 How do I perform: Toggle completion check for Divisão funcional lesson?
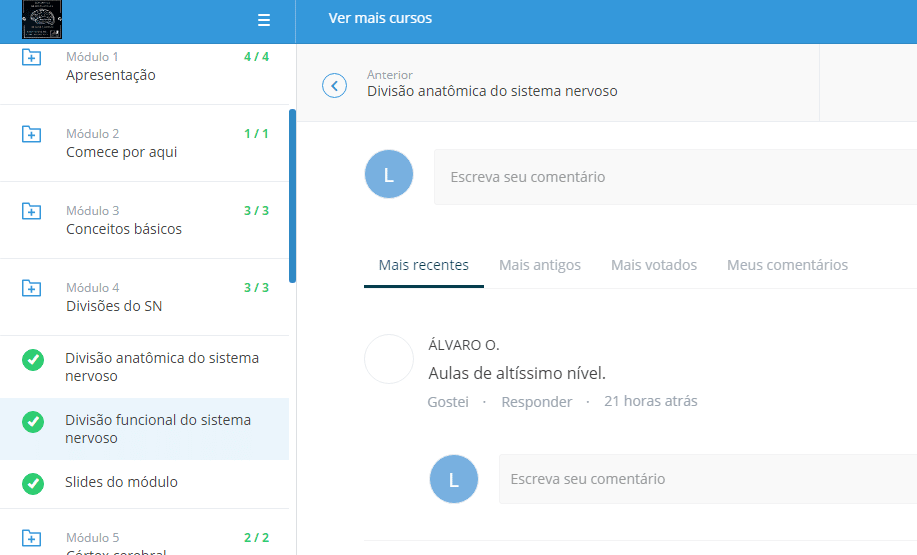(33, 422)
